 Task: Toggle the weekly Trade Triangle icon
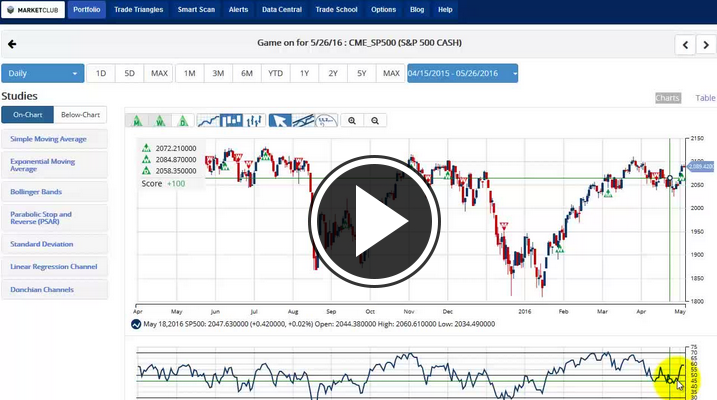[x=160, y=121]
